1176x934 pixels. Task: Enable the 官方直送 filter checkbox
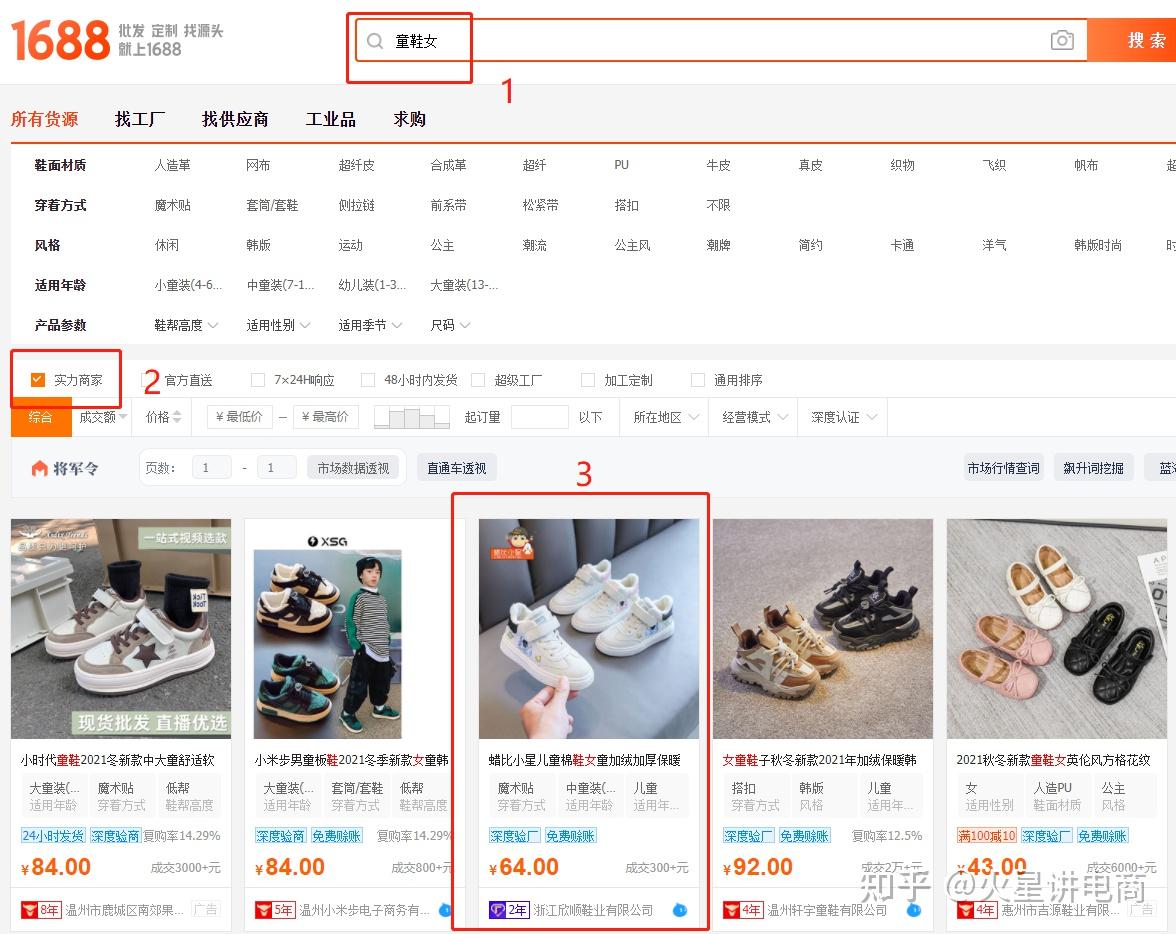click(x=148, y=380)
